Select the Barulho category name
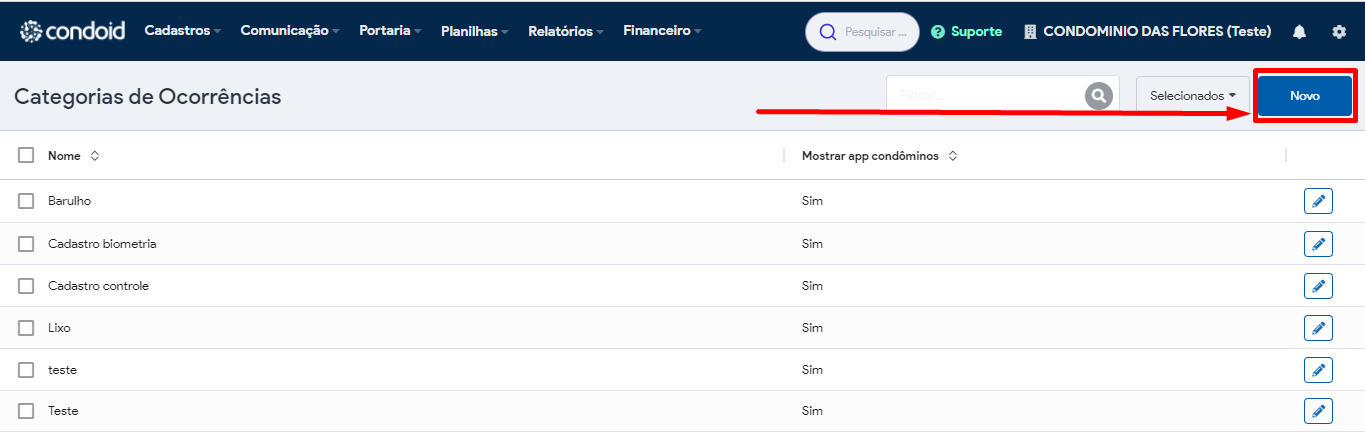Image resolution: width=1365 pixels, height=435 pixels. [69, 201]
